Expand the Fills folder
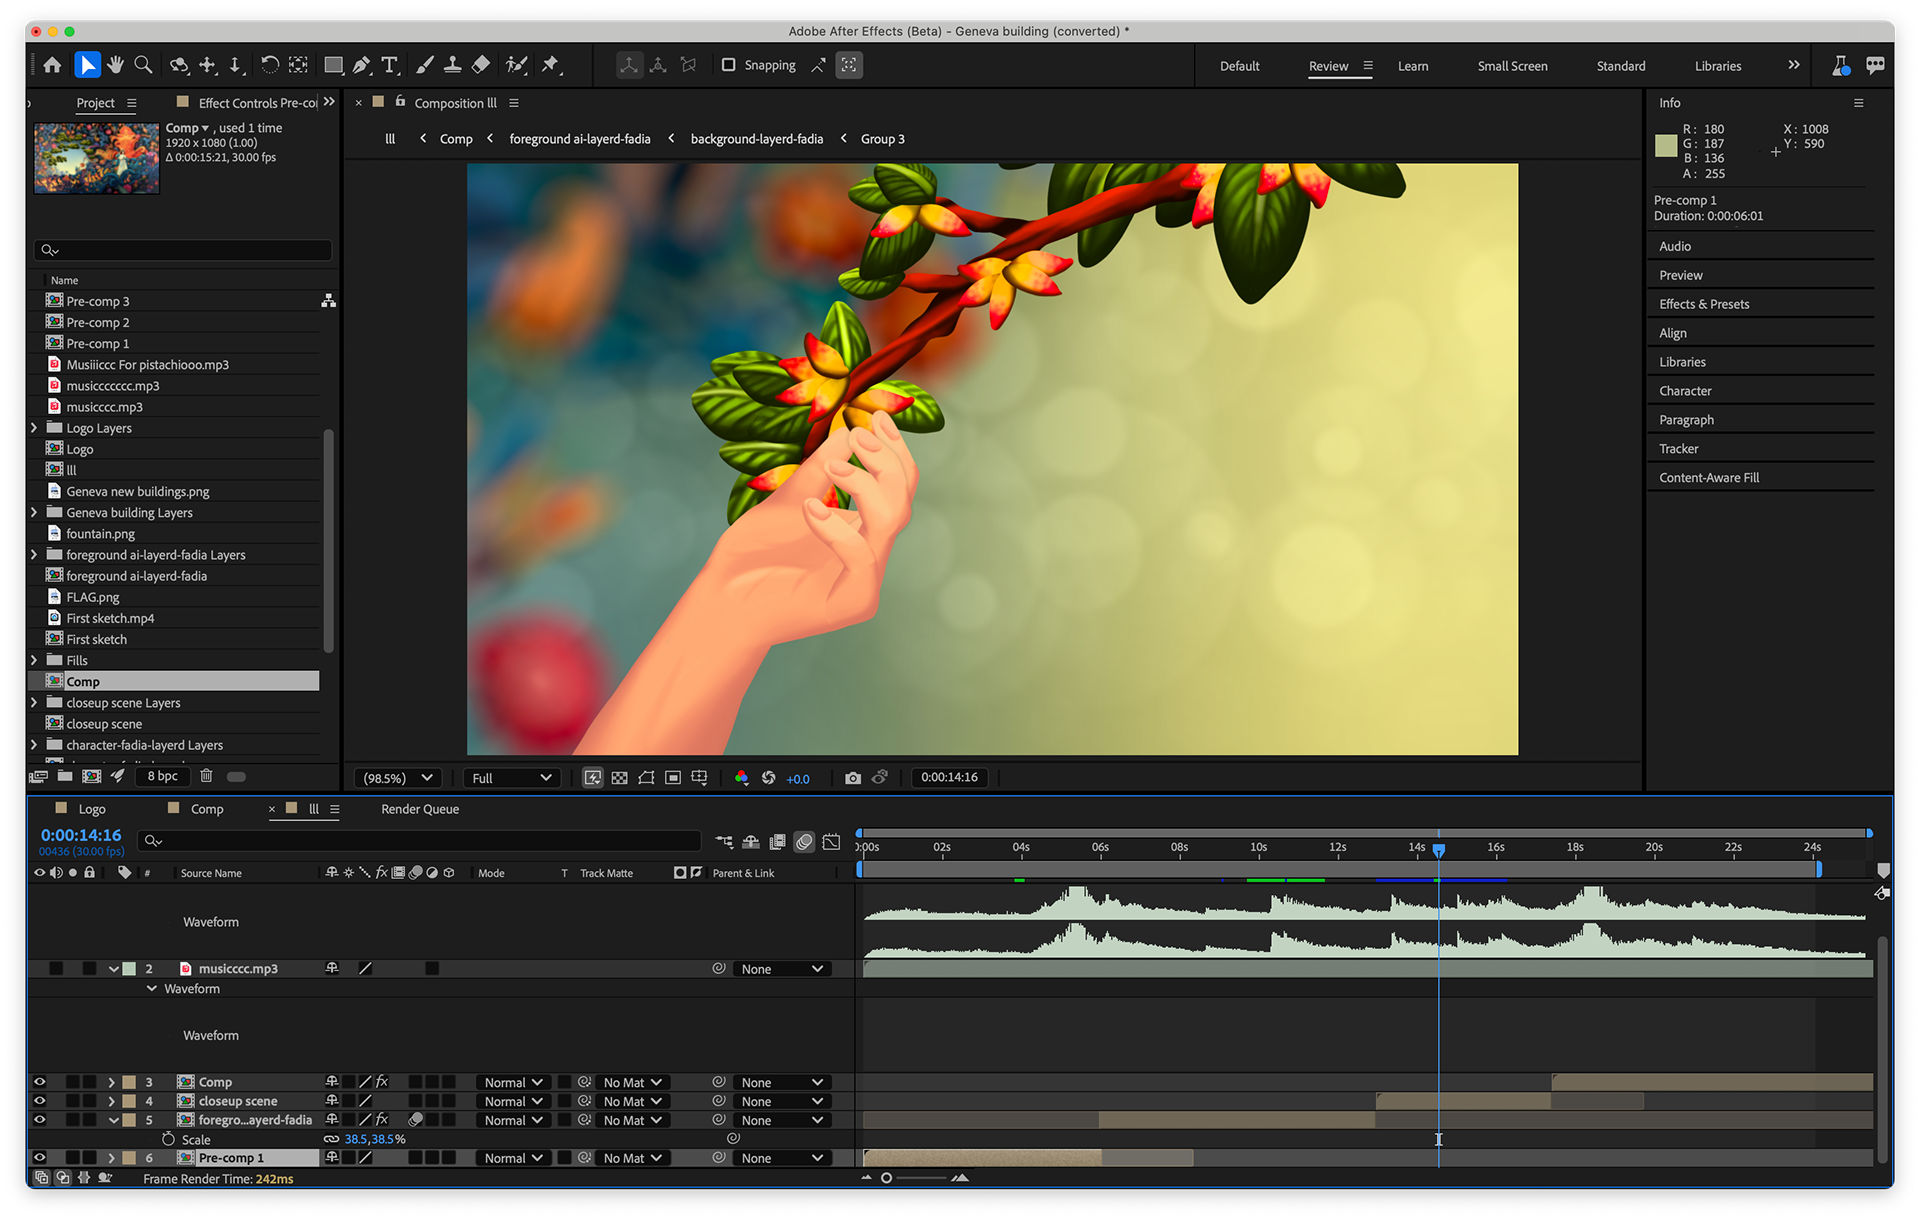The height and width of the screenshot is (1219, 1920). 34,660
